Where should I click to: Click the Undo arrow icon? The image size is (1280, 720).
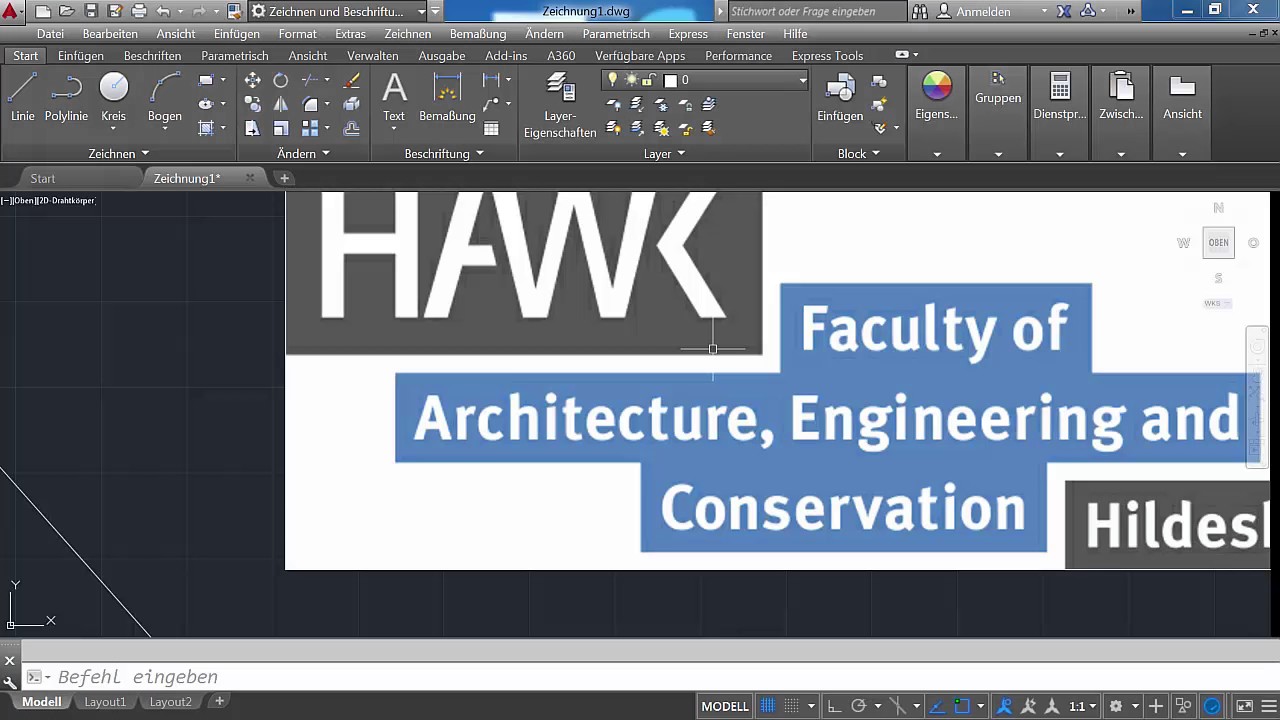tap(164, 11)
